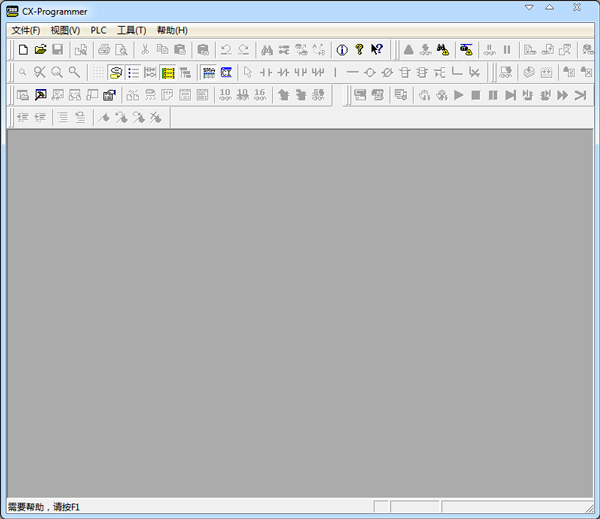Toggle the SYM table view icon
Viewport: 600px width, 519px height.
(x=209, y=72)
